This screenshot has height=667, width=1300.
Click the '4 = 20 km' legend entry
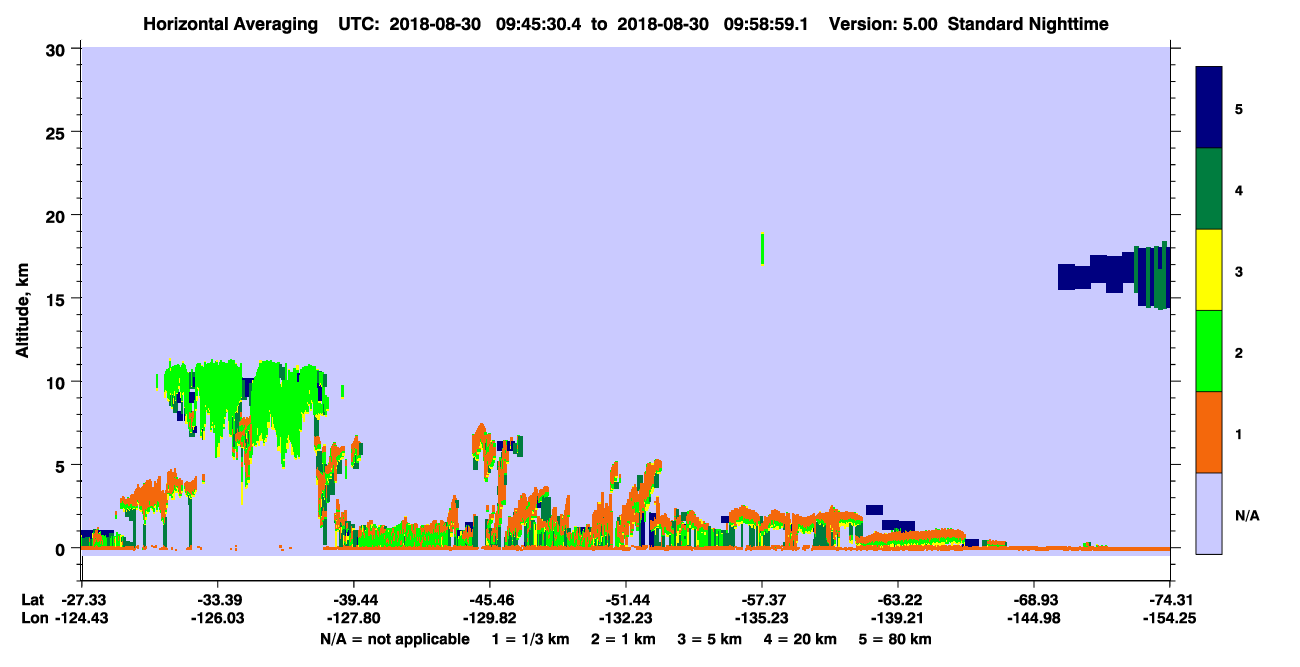[x=802, y=639]
